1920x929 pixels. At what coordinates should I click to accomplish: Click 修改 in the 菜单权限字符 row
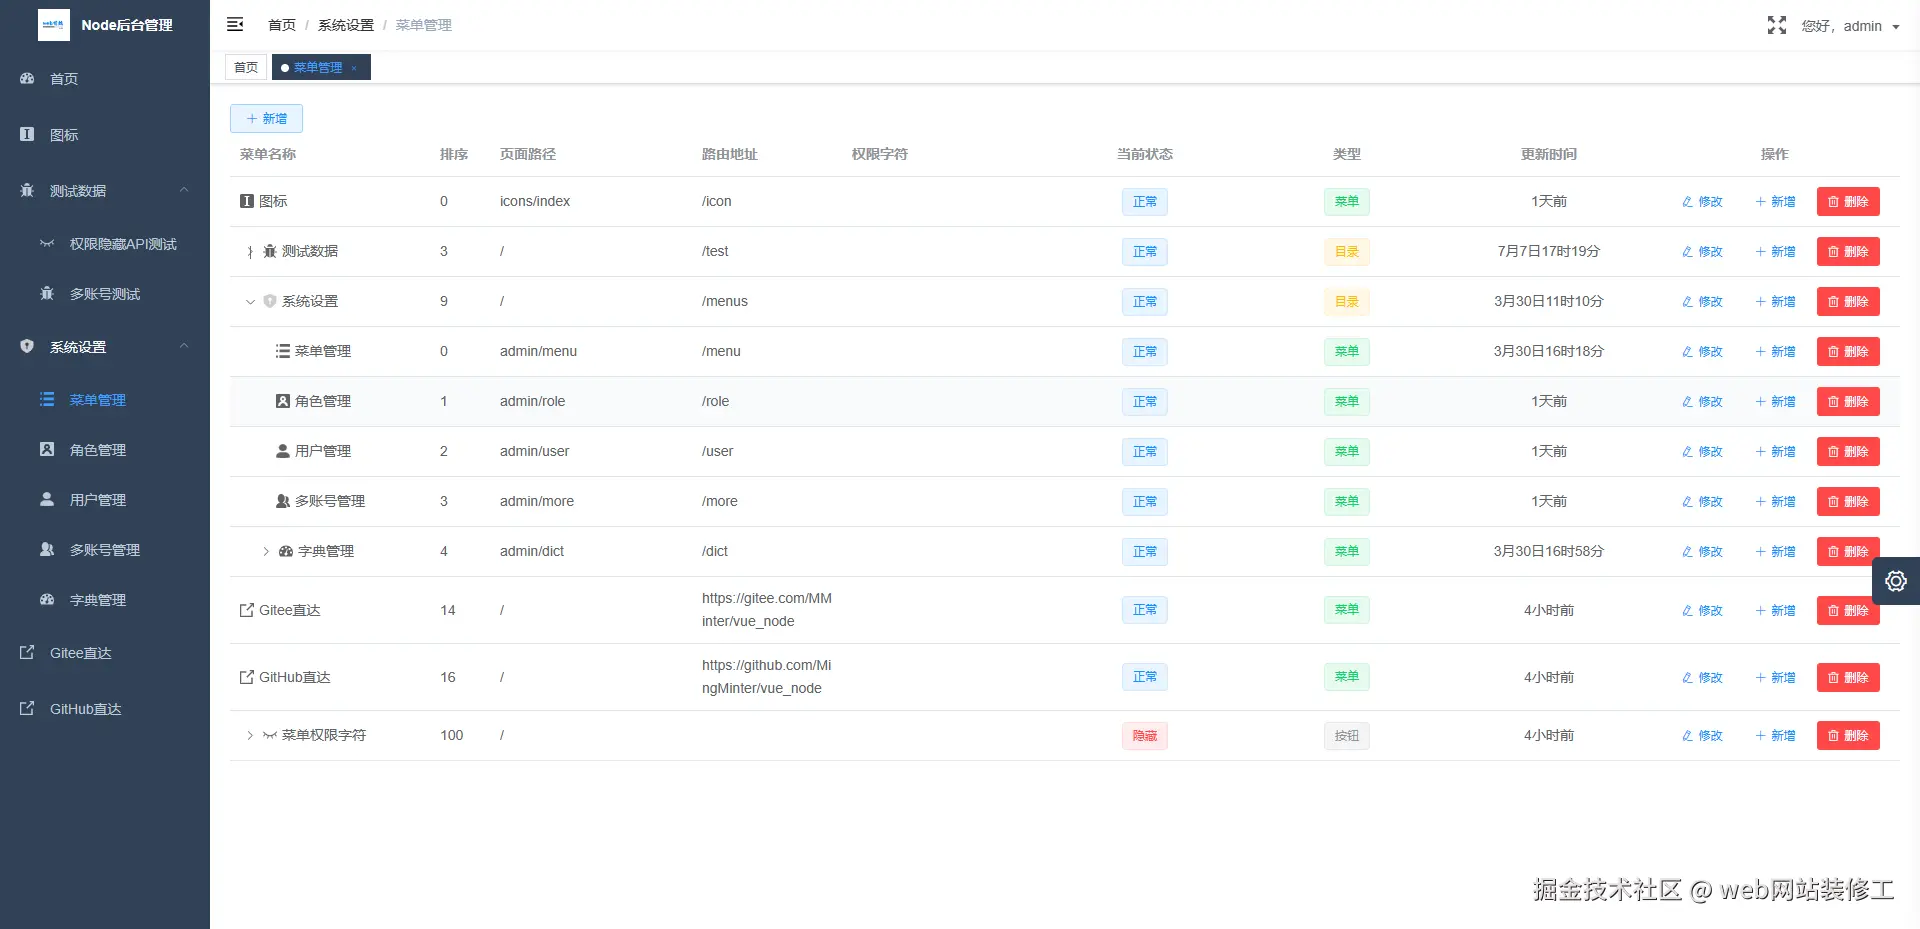pos(1702,735)
